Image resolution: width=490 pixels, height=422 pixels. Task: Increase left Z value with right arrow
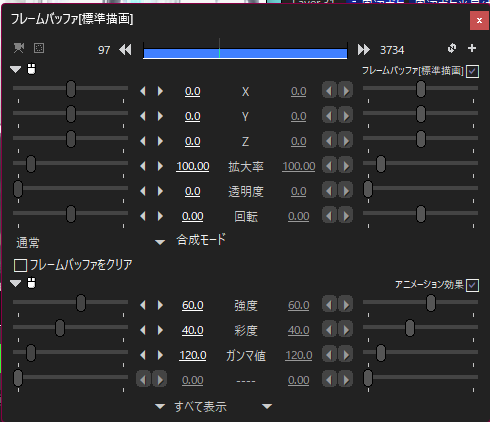tap(160, 141)
